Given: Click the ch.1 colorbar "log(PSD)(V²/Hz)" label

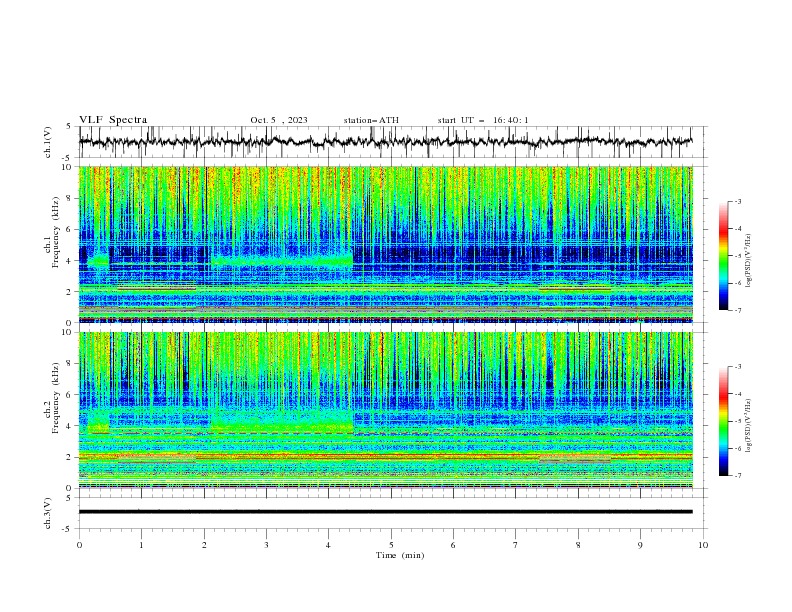Looking at the screenshot, I should [x=750, y=261].
